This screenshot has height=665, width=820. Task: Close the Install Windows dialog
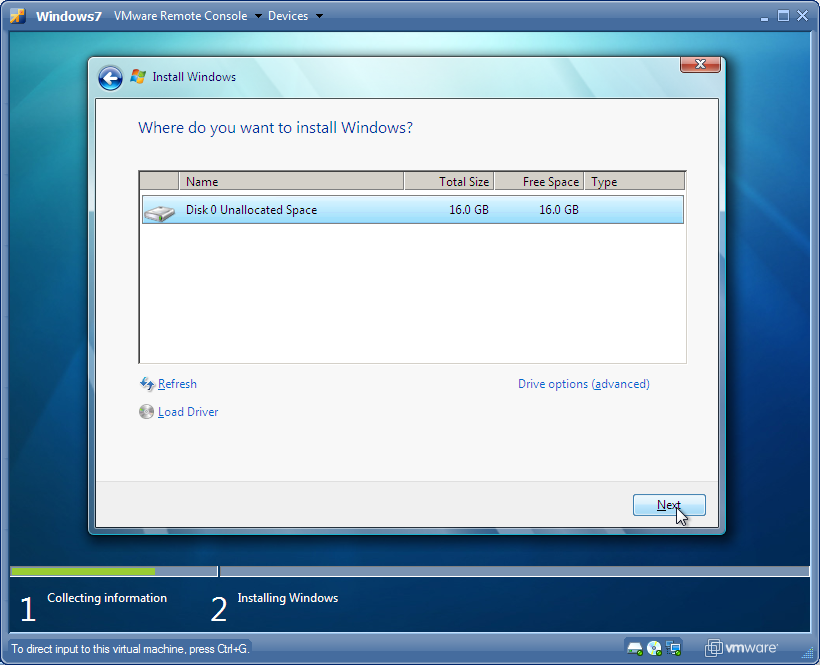click(x=700, y=64)
